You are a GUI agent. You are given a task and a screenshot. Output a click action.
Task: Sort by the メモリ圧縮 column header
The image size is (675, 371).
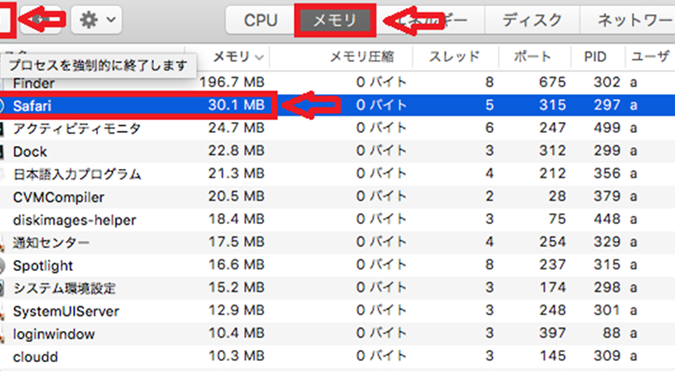(x=362, y=57)
